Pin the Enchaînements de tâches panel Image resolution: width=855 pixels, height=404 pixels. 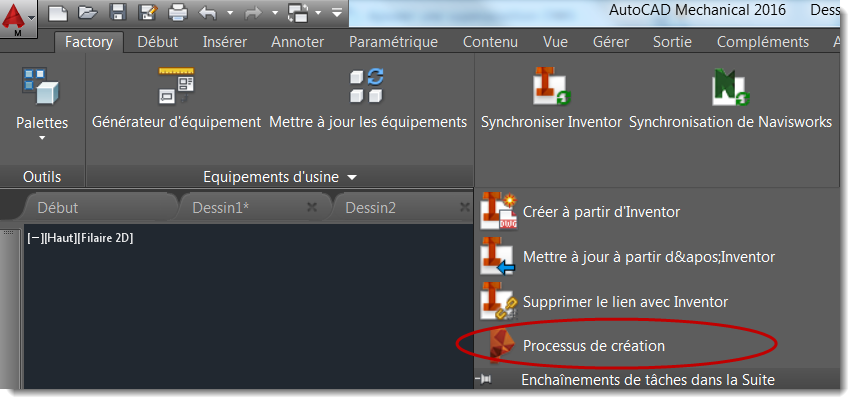click(x=483, y=379)
